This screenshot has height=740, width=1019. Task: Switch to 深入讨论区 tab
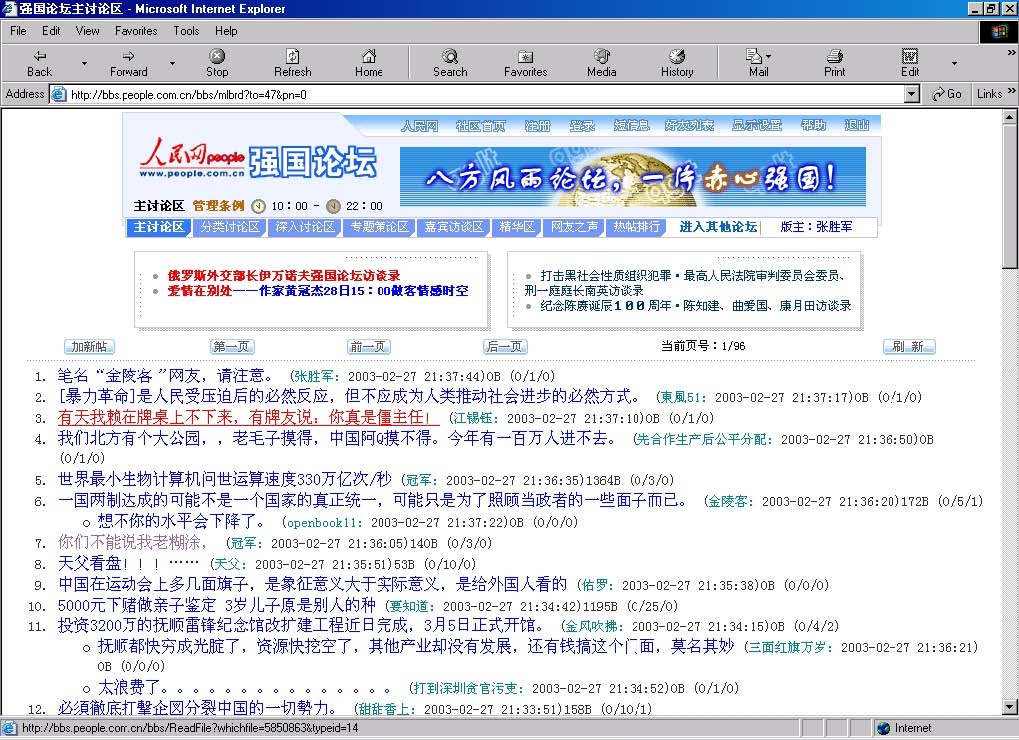click(x=305, y=227)
